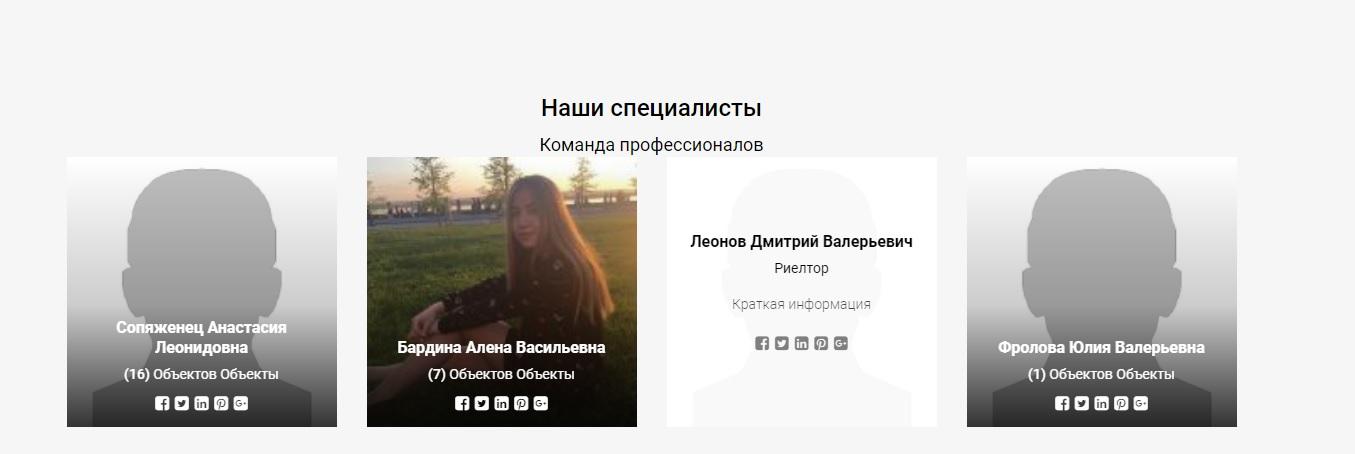Open Фролова Юлия Валерьевна name link
This screenshot has width=1355, height=454.
(1101, 348)
